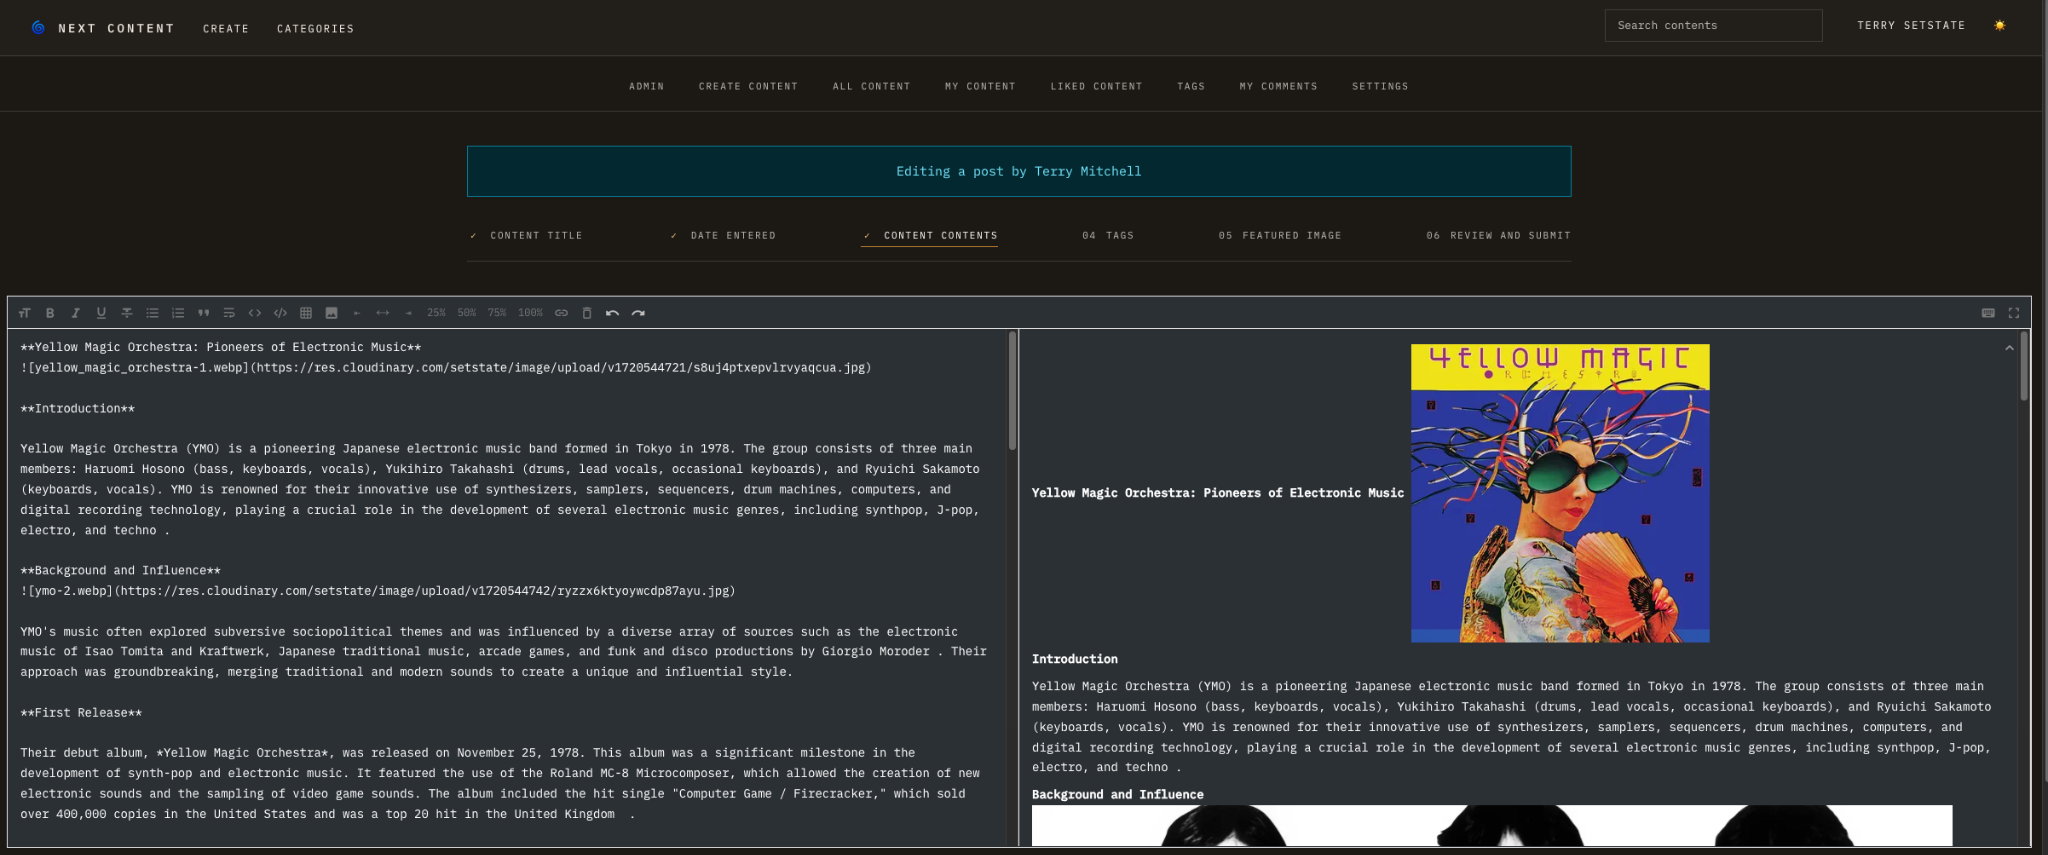
Task: Align image right with the right arrow icon
Action: click(x=408, y=313)
